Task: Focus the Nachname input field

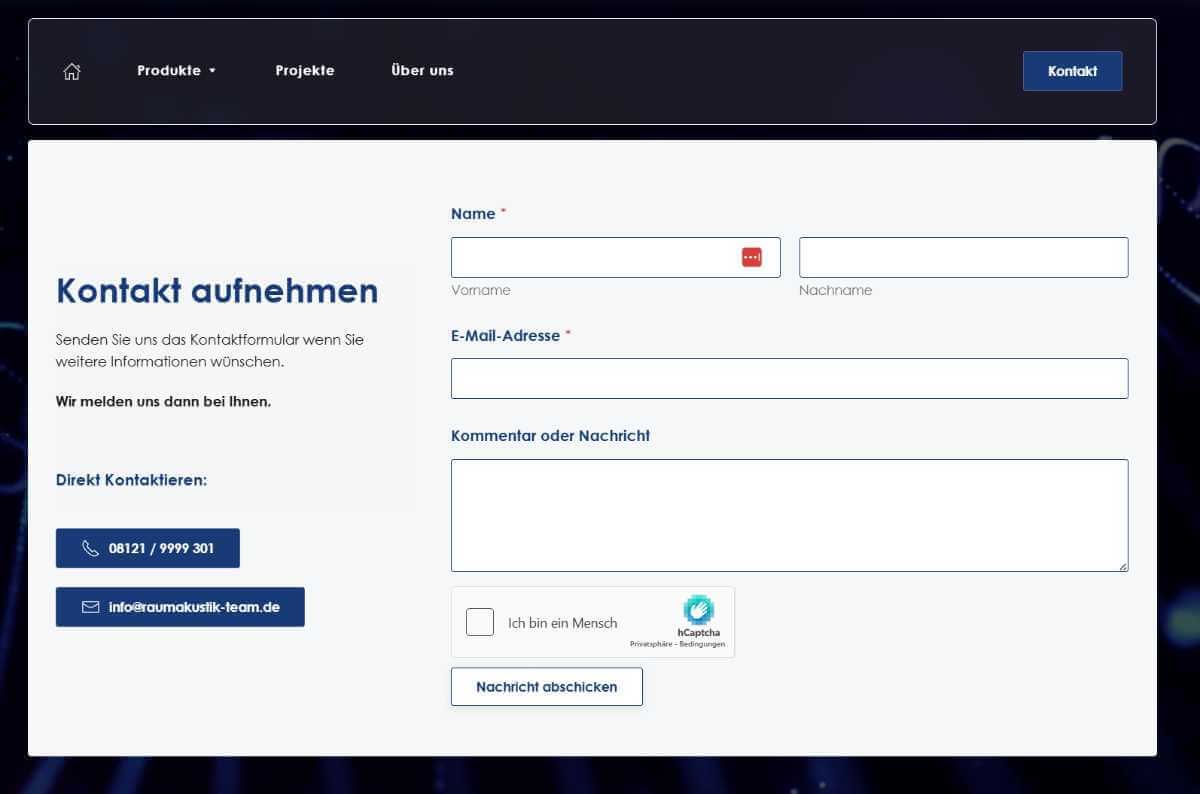Action: tap(963, 257)
